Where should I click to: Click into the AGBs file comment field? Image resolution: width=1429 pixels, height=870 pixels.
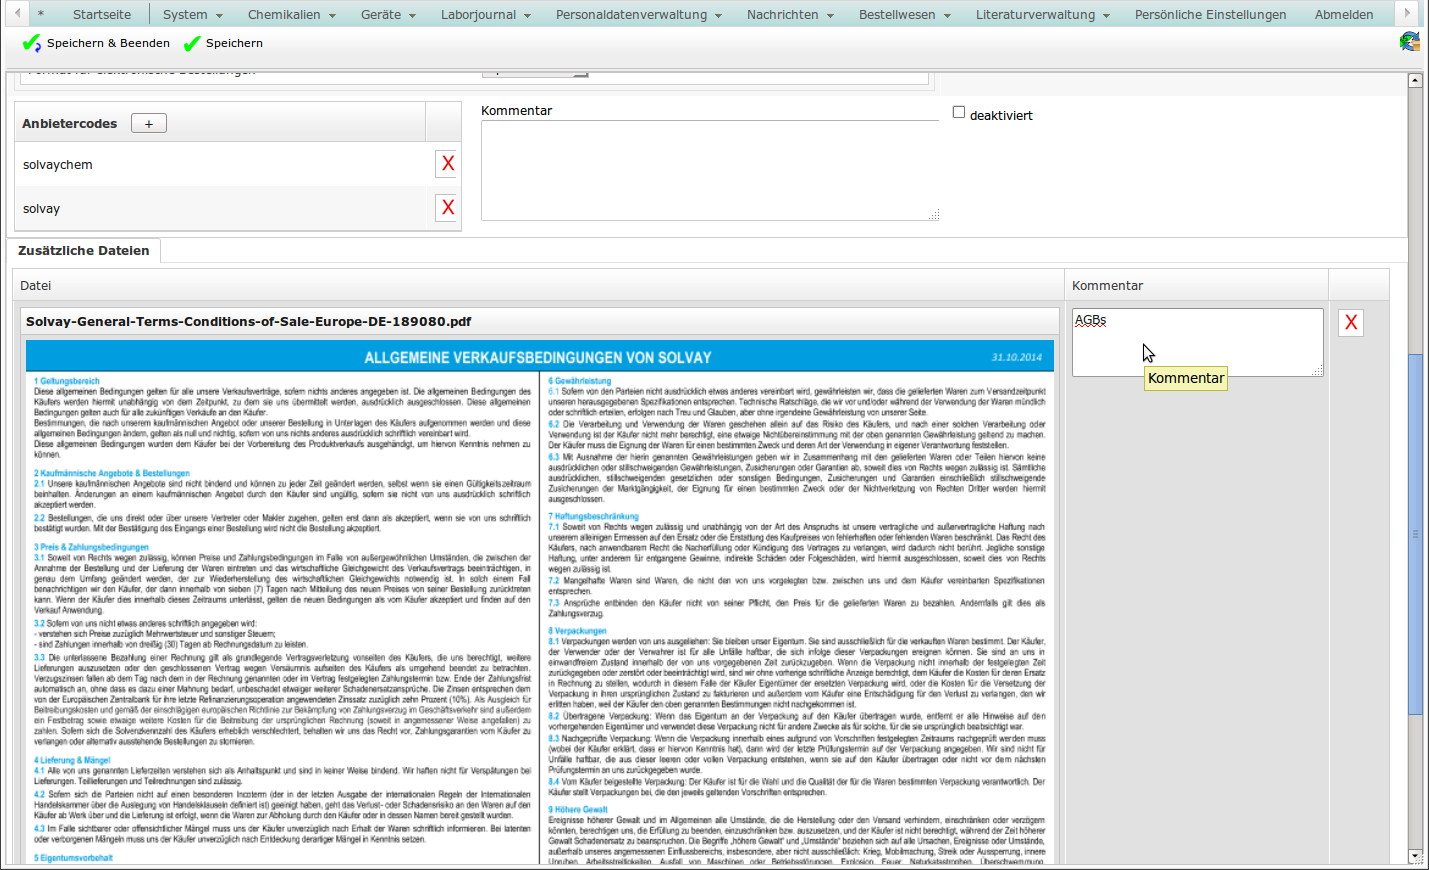(1196, 342)
